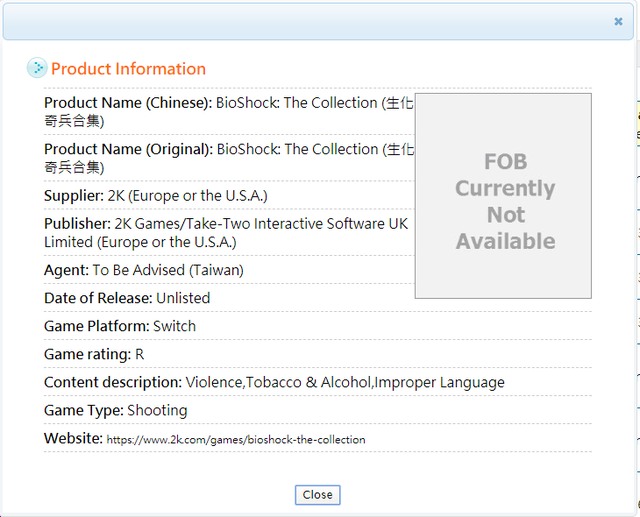Click the FOB Currently Not Available image placeholder
This screenshot has height=517, width=640.
503,196
